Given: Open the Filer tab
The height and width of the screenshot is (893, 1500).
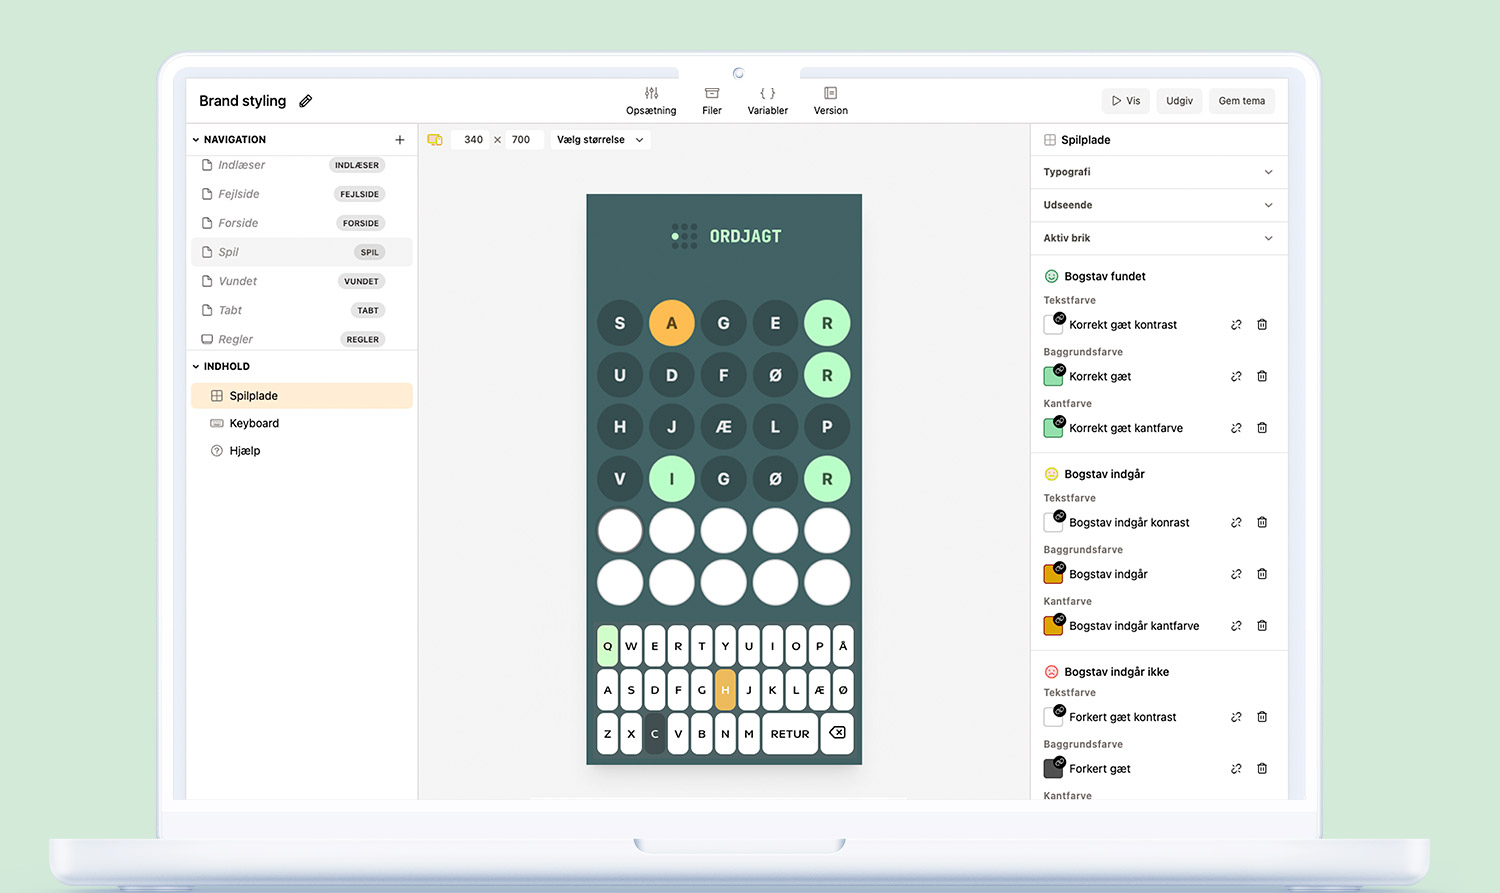Looking at the screenshot, I should (712, 101).
